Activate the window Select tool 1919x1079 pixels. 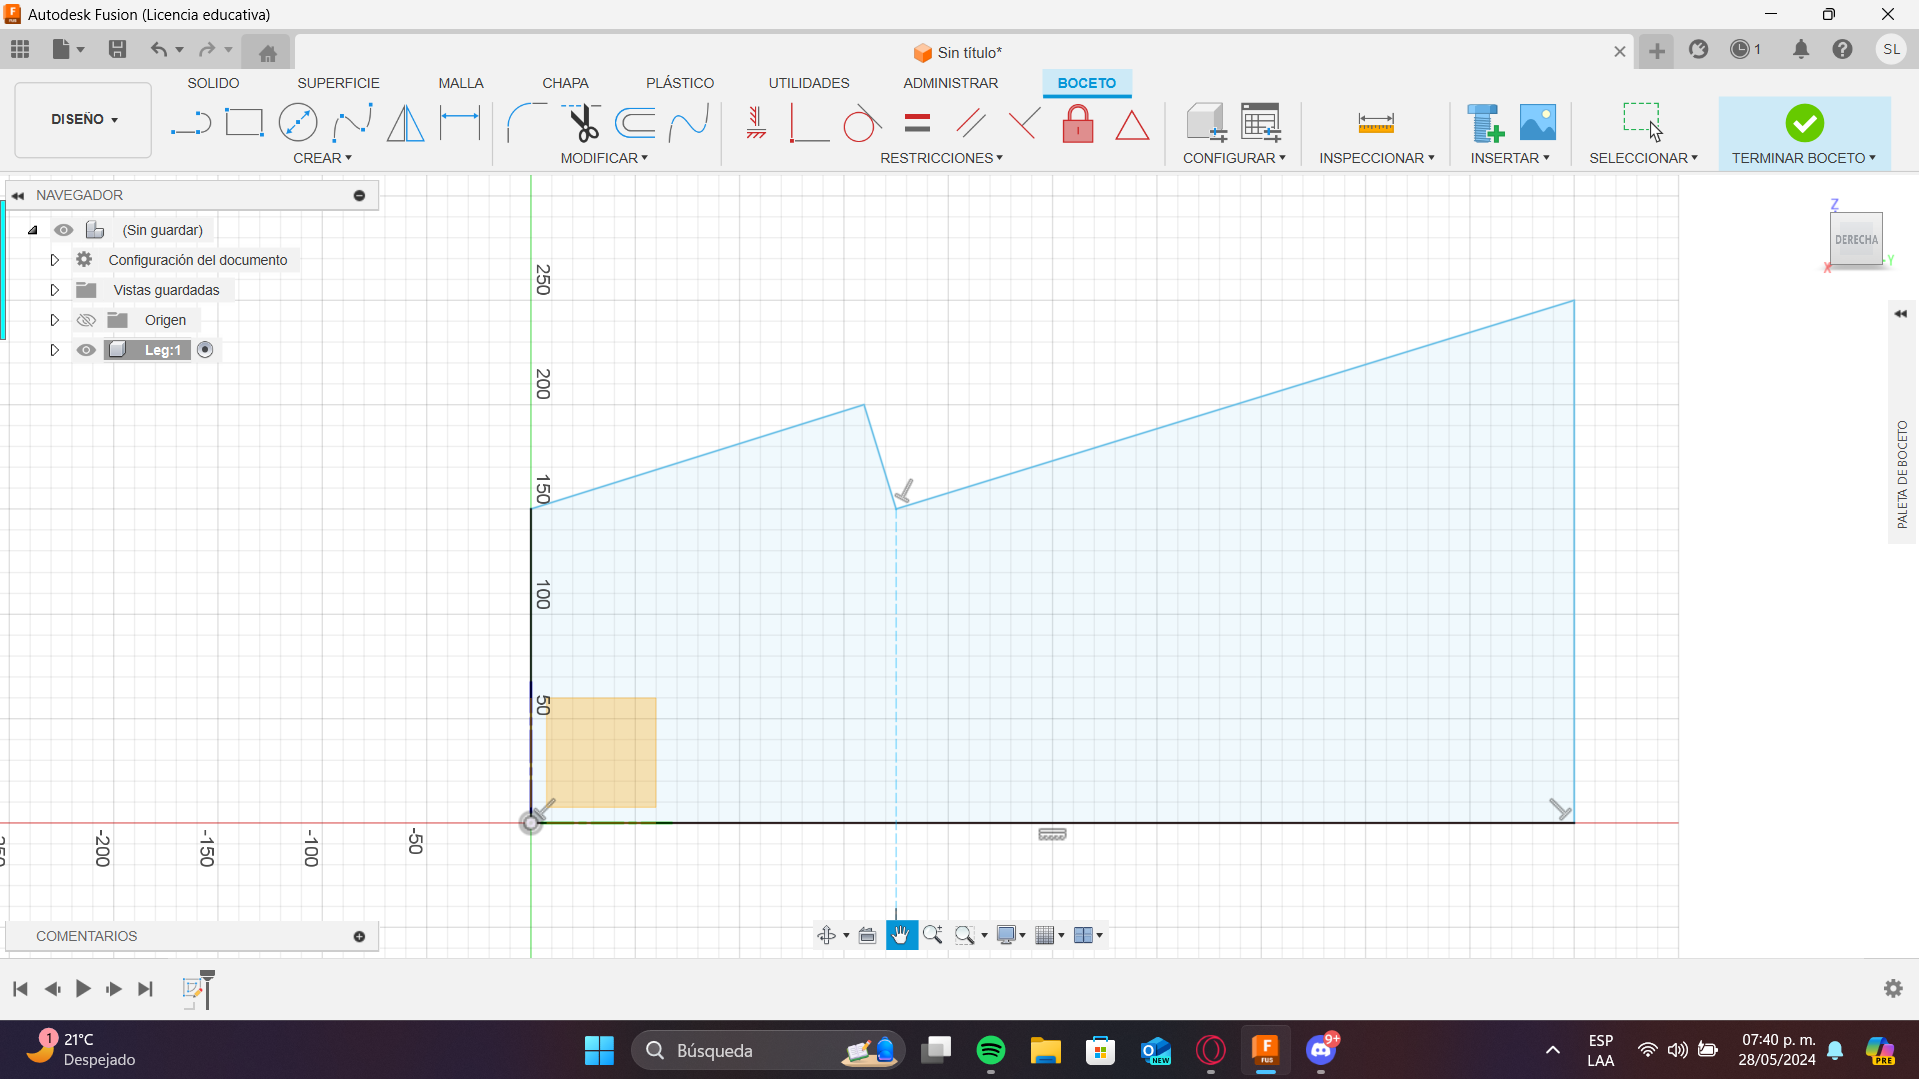pos(1642,122)
